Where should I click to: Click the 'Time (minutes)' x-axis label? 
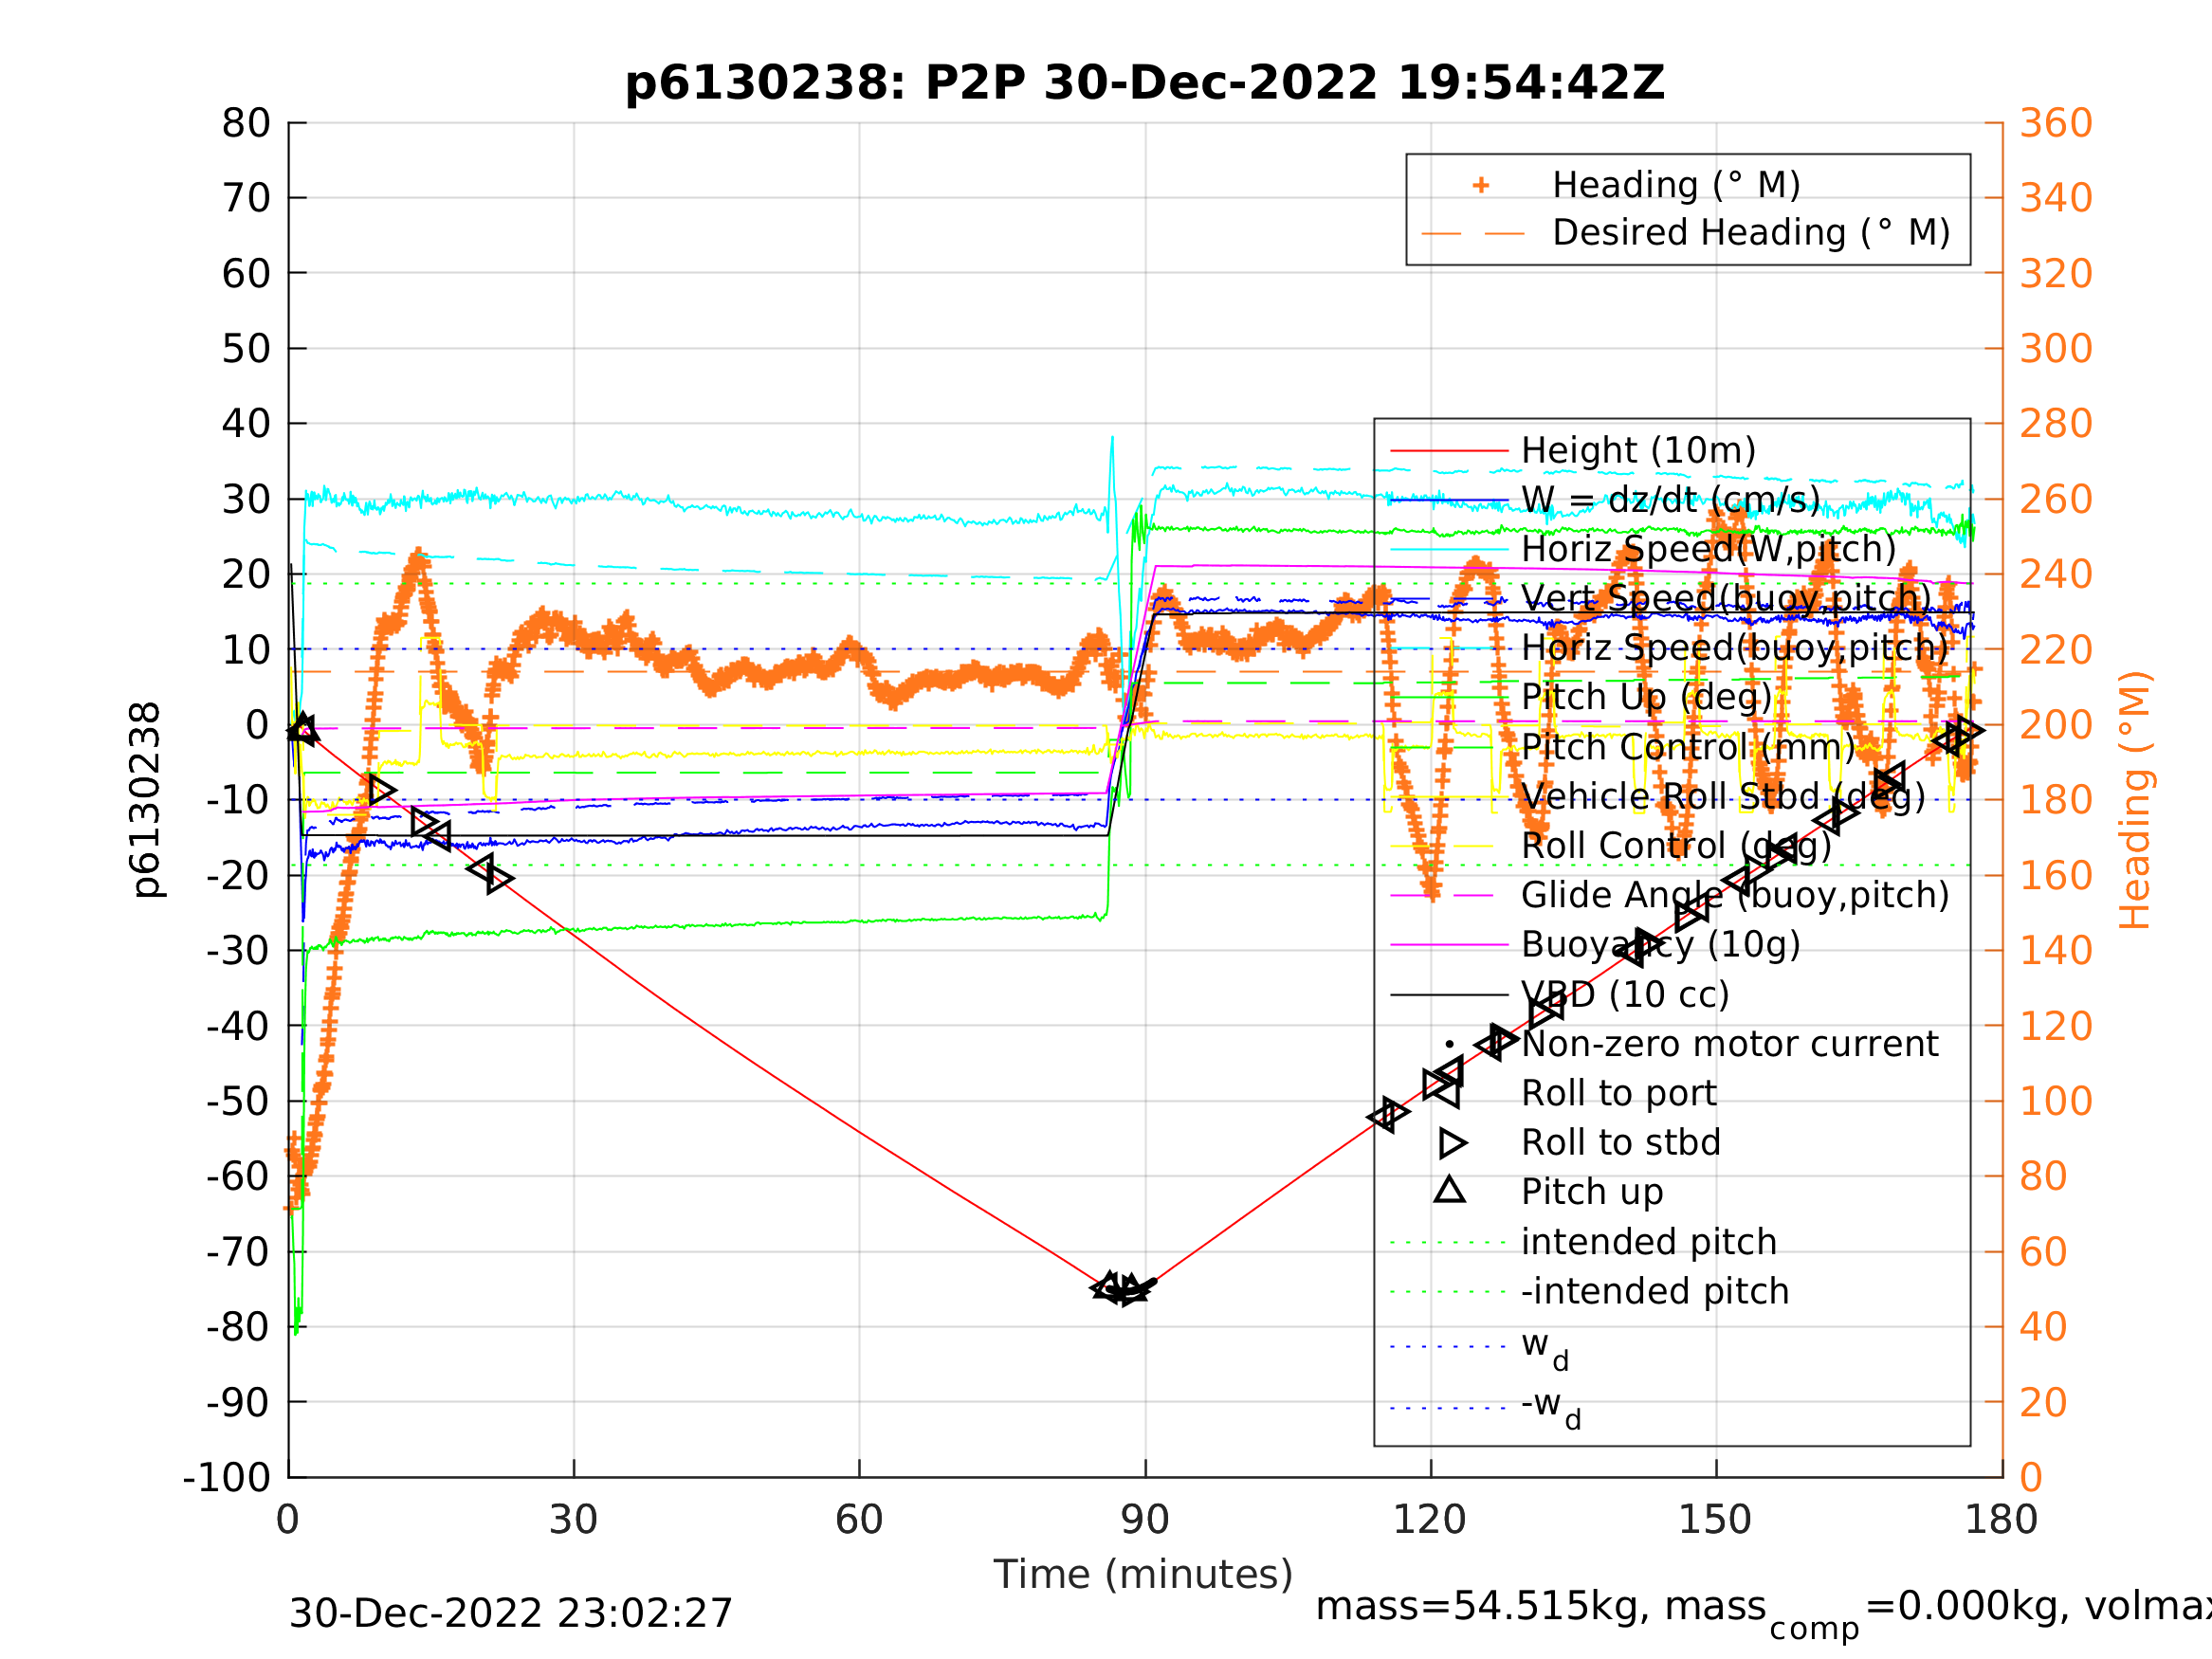coord(1143,1575)
